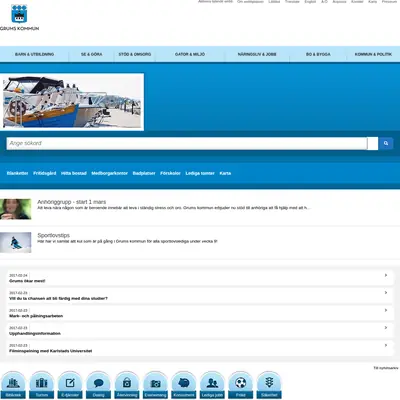
Task: Open the Turism icon shortcut
Action: (42, 385)
